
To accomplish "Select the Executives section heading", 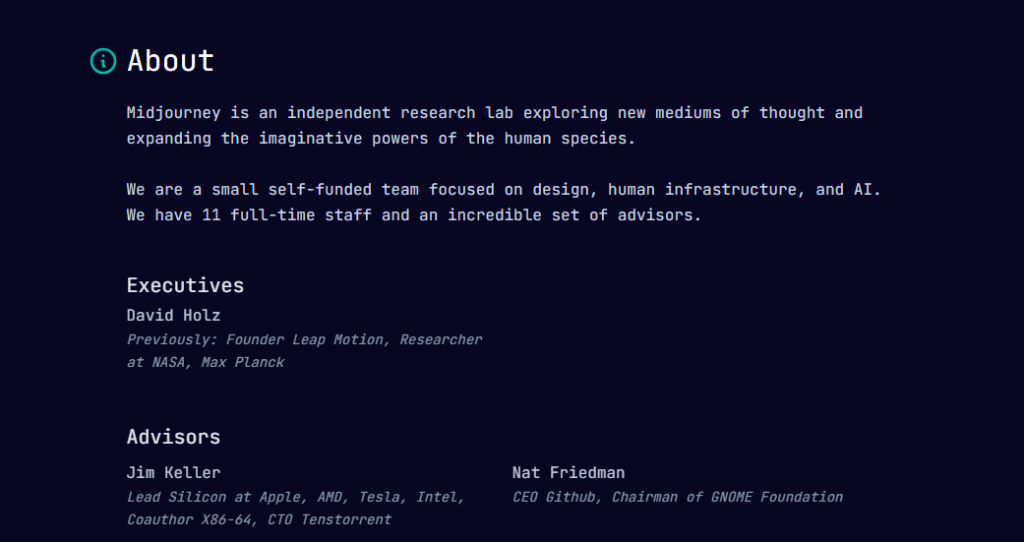I will pos(185,285).
